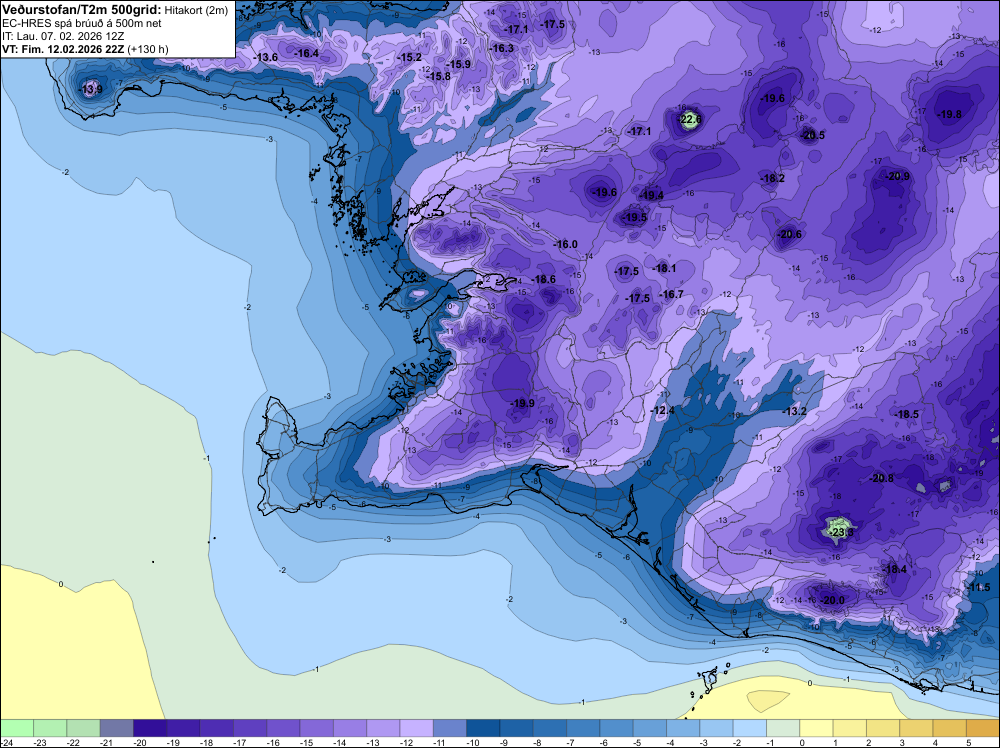Click the "Hitakort (2m)" subtitle text
Image resolution: width=1000 pixels, height=748 pixels.
pos(196,10)
